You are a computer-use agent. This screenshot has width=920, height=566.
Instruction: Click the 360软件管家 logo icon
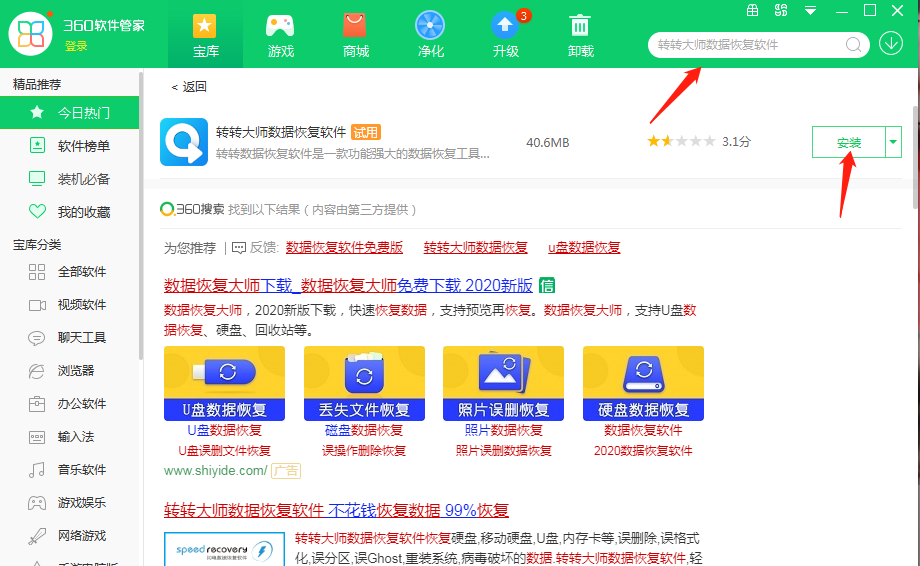[x=31, y=34]
